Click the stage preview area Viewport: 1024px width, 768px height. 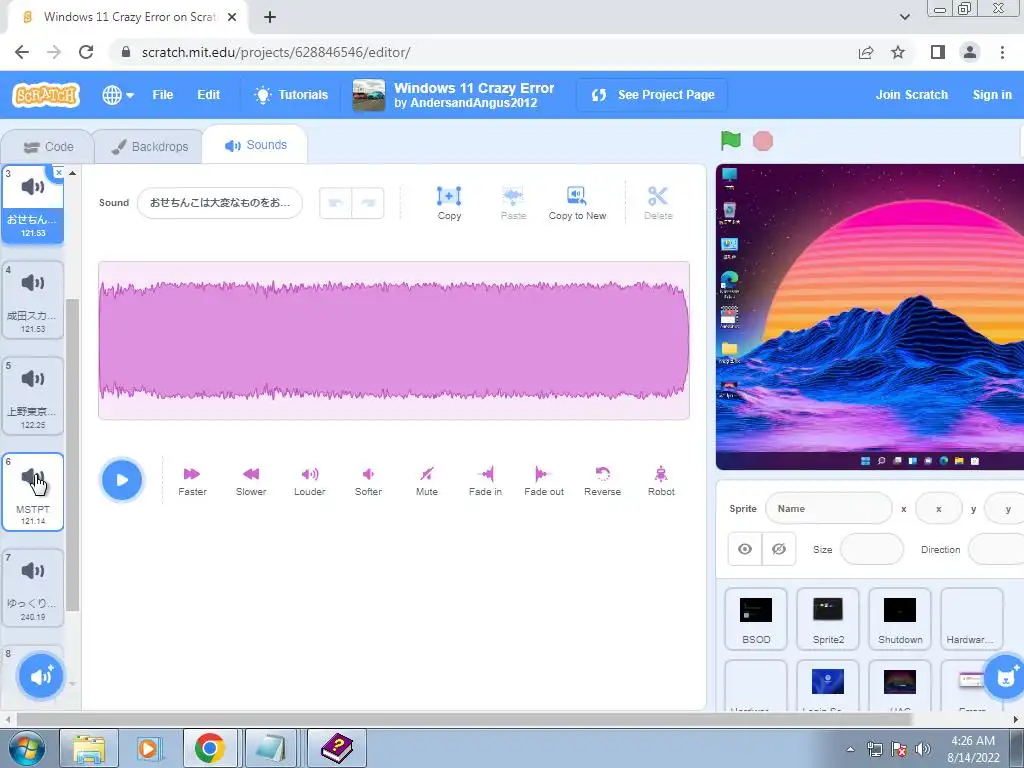pos(870,317)
